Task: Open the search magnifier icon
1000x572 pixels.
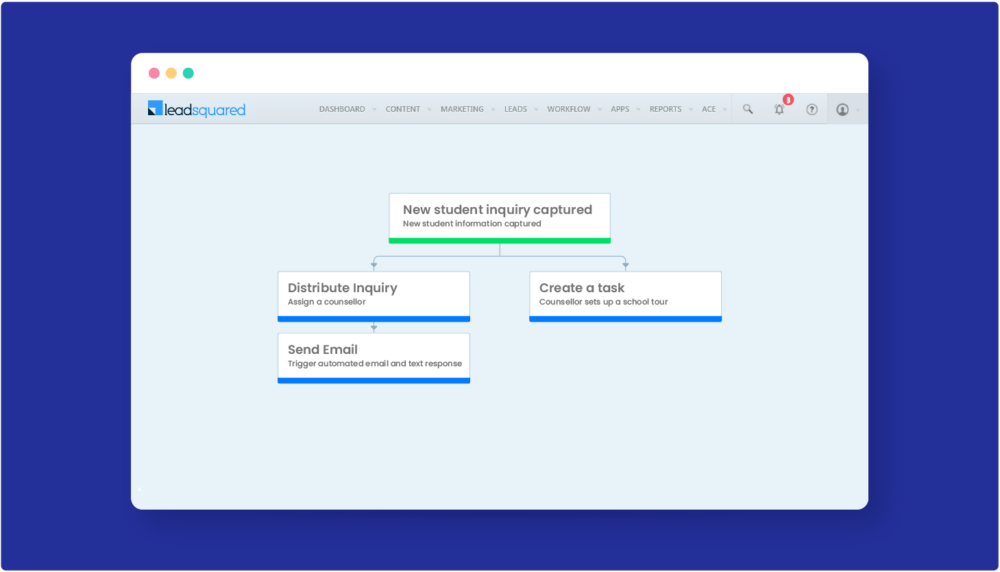Action: tap(747, 109)
